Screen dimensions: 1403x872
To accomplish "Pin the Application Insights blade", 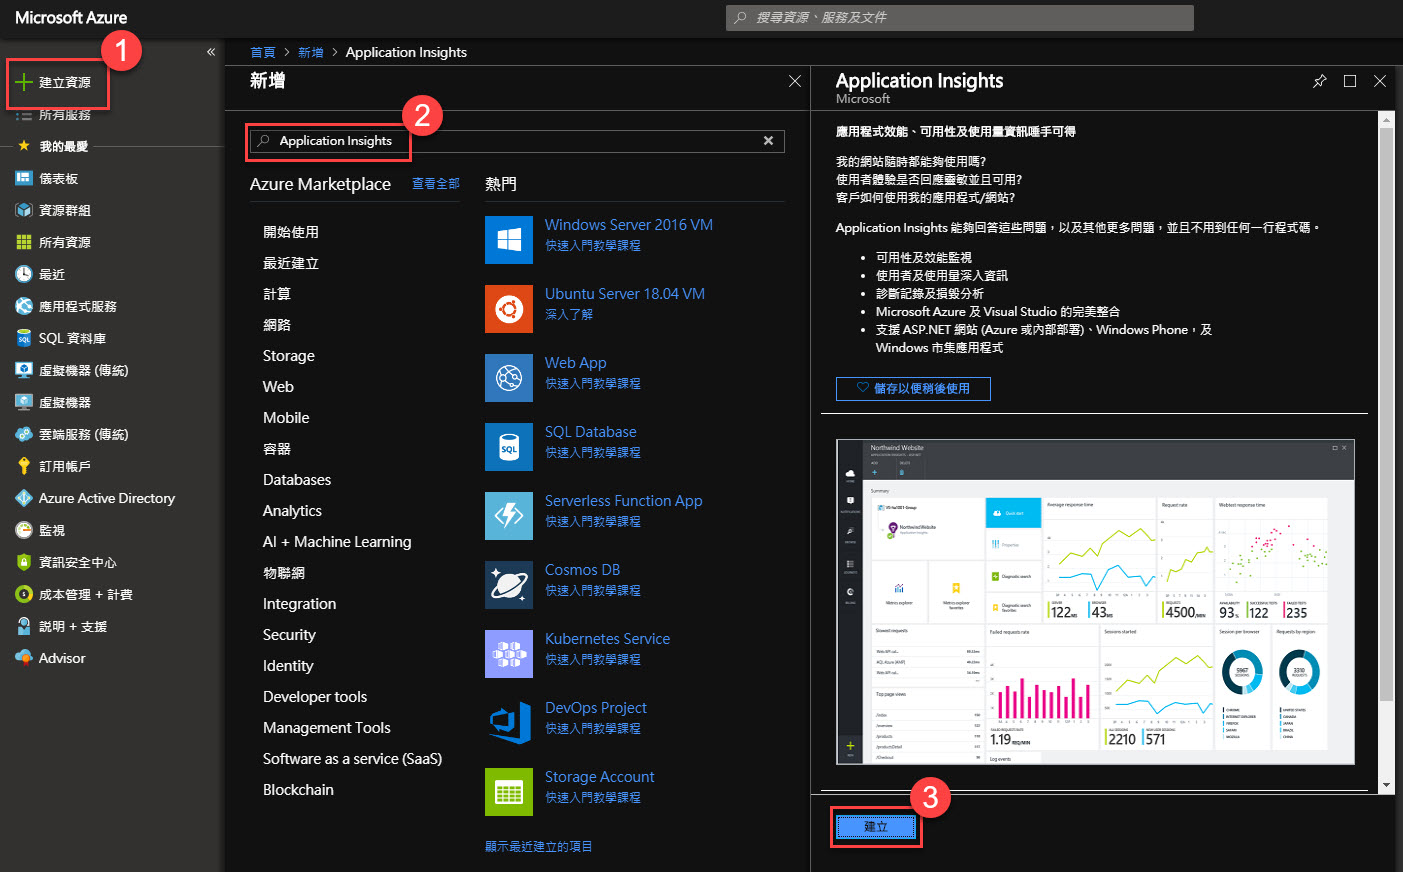I will point(1320,81).
